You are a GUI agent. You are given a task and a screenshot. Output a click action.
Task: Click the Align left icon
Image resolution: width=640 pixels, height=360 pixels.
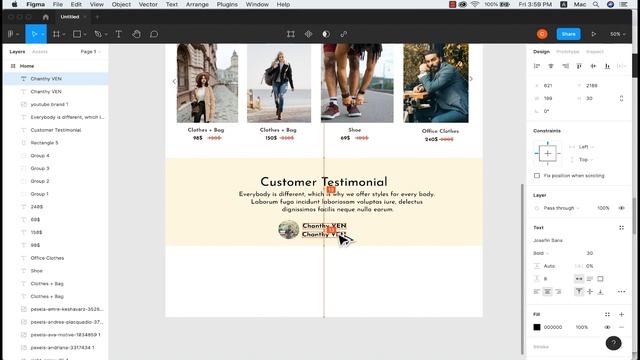point(537,66)
